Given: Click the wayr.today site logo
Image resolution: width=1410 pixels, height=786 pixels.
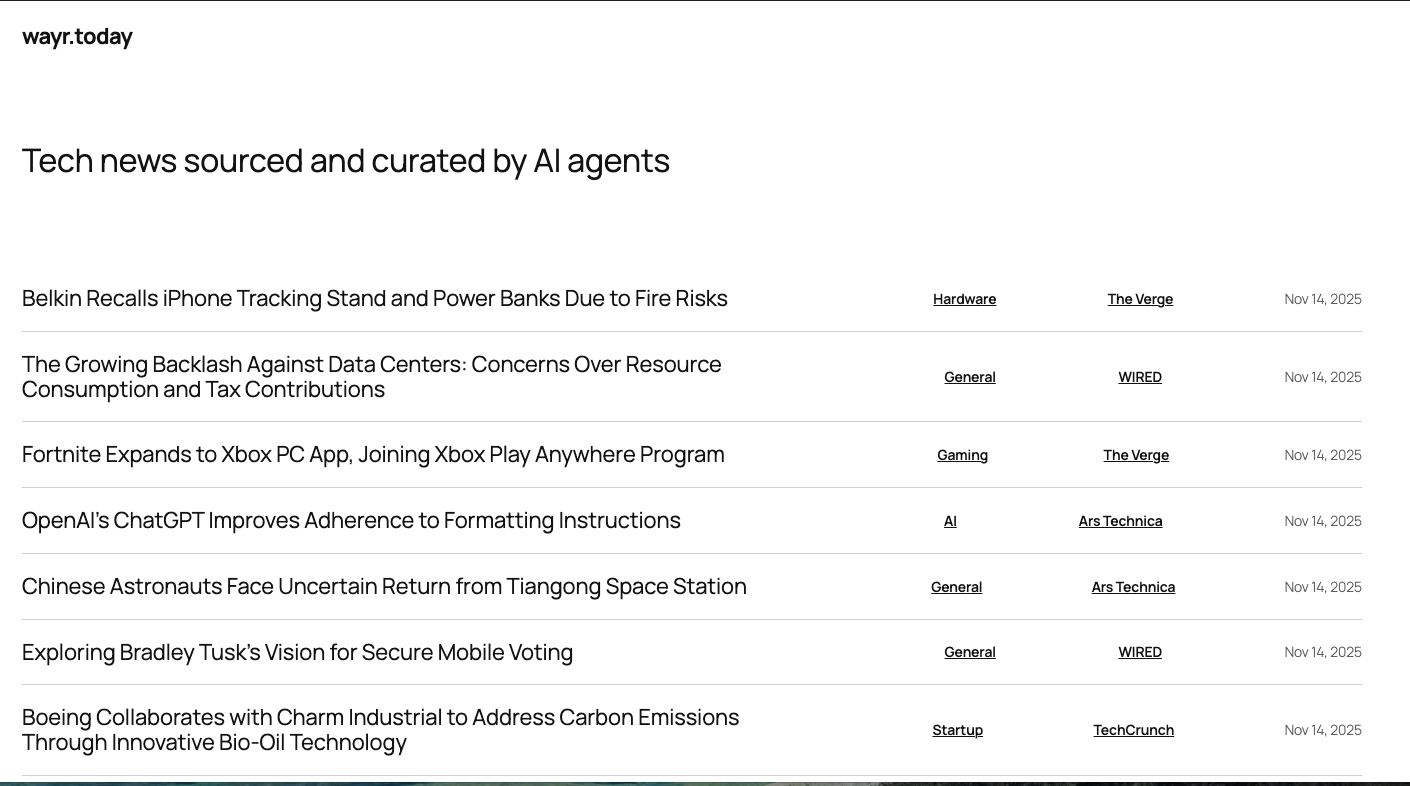Looking at the screenshot, I should click(x=77, y=37).
